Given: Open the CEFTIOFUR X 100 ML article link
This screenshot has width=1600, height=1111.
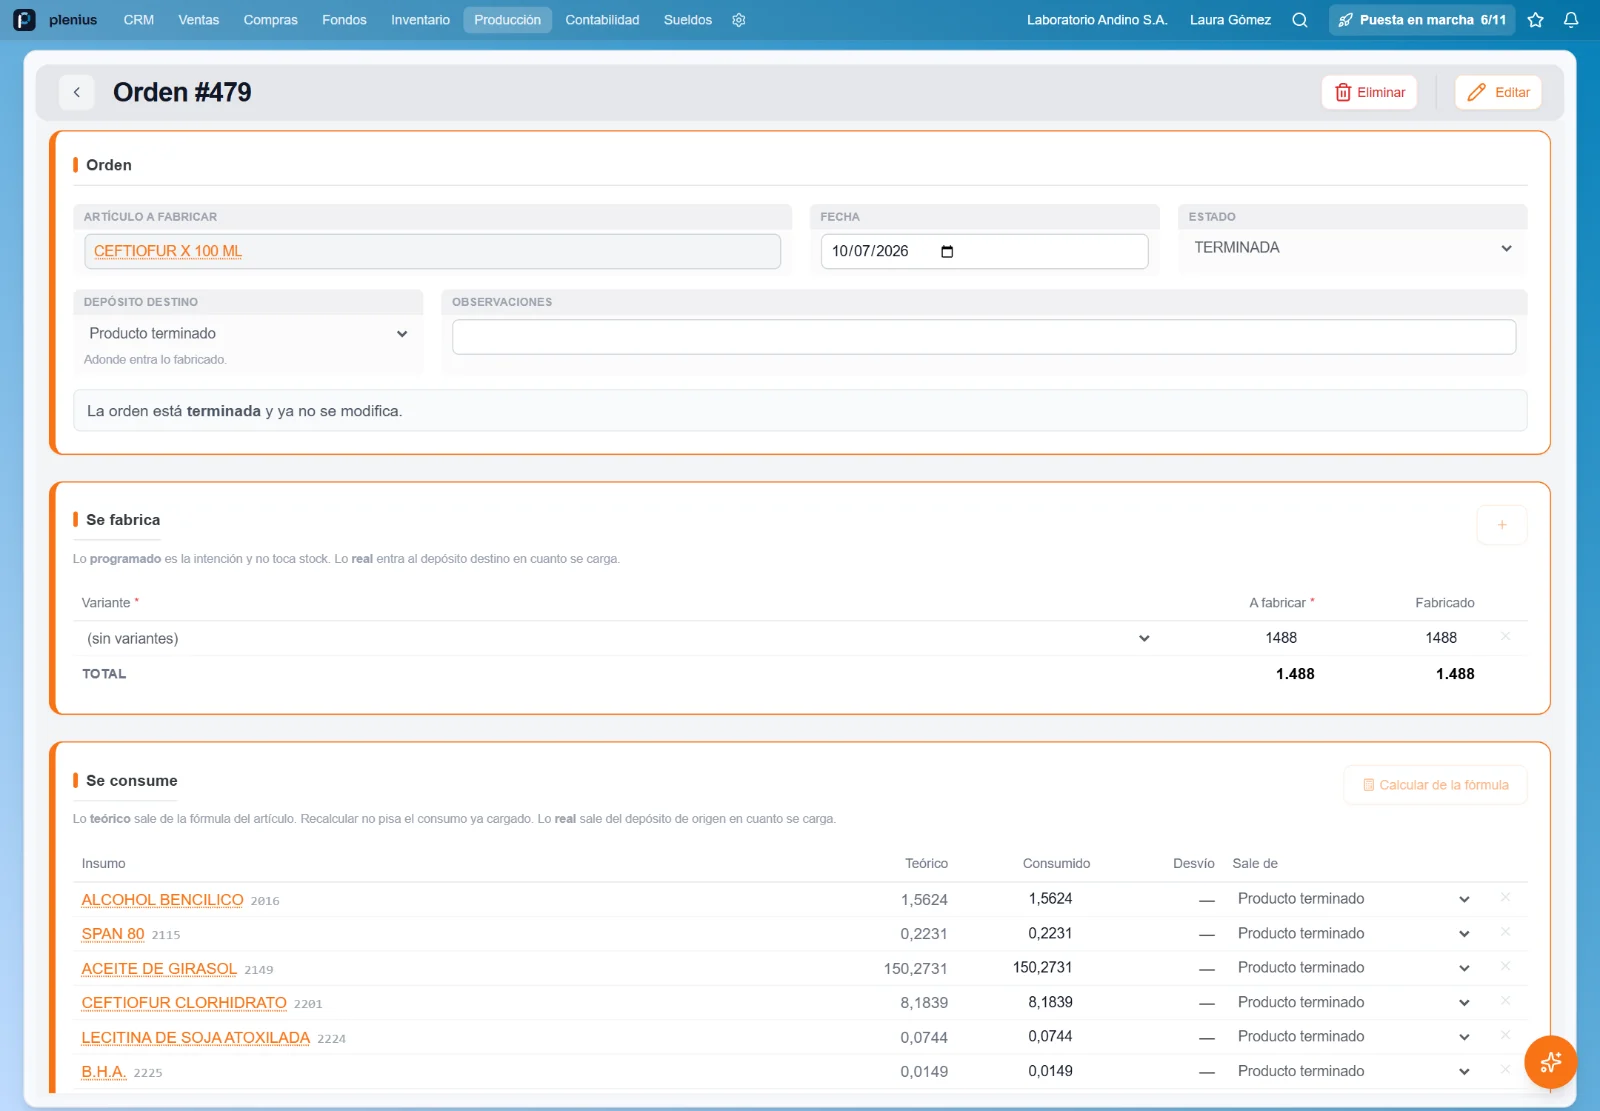Looking at the screenshot, I should click(x=168, y=251).
